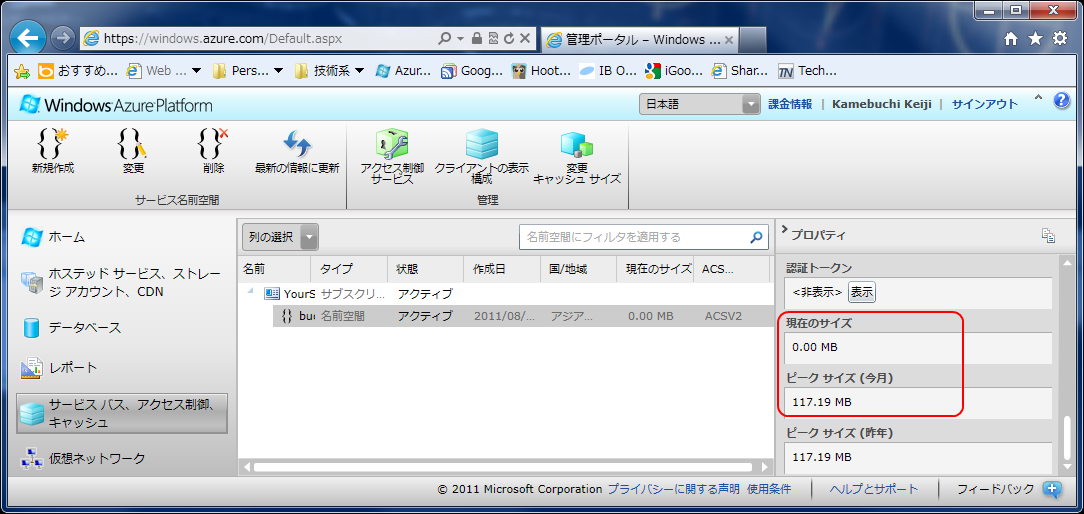The height and width of the screenshot is (514, 1084).
Task: Click the address bar search magnifier icon
Action: [445, 39]
